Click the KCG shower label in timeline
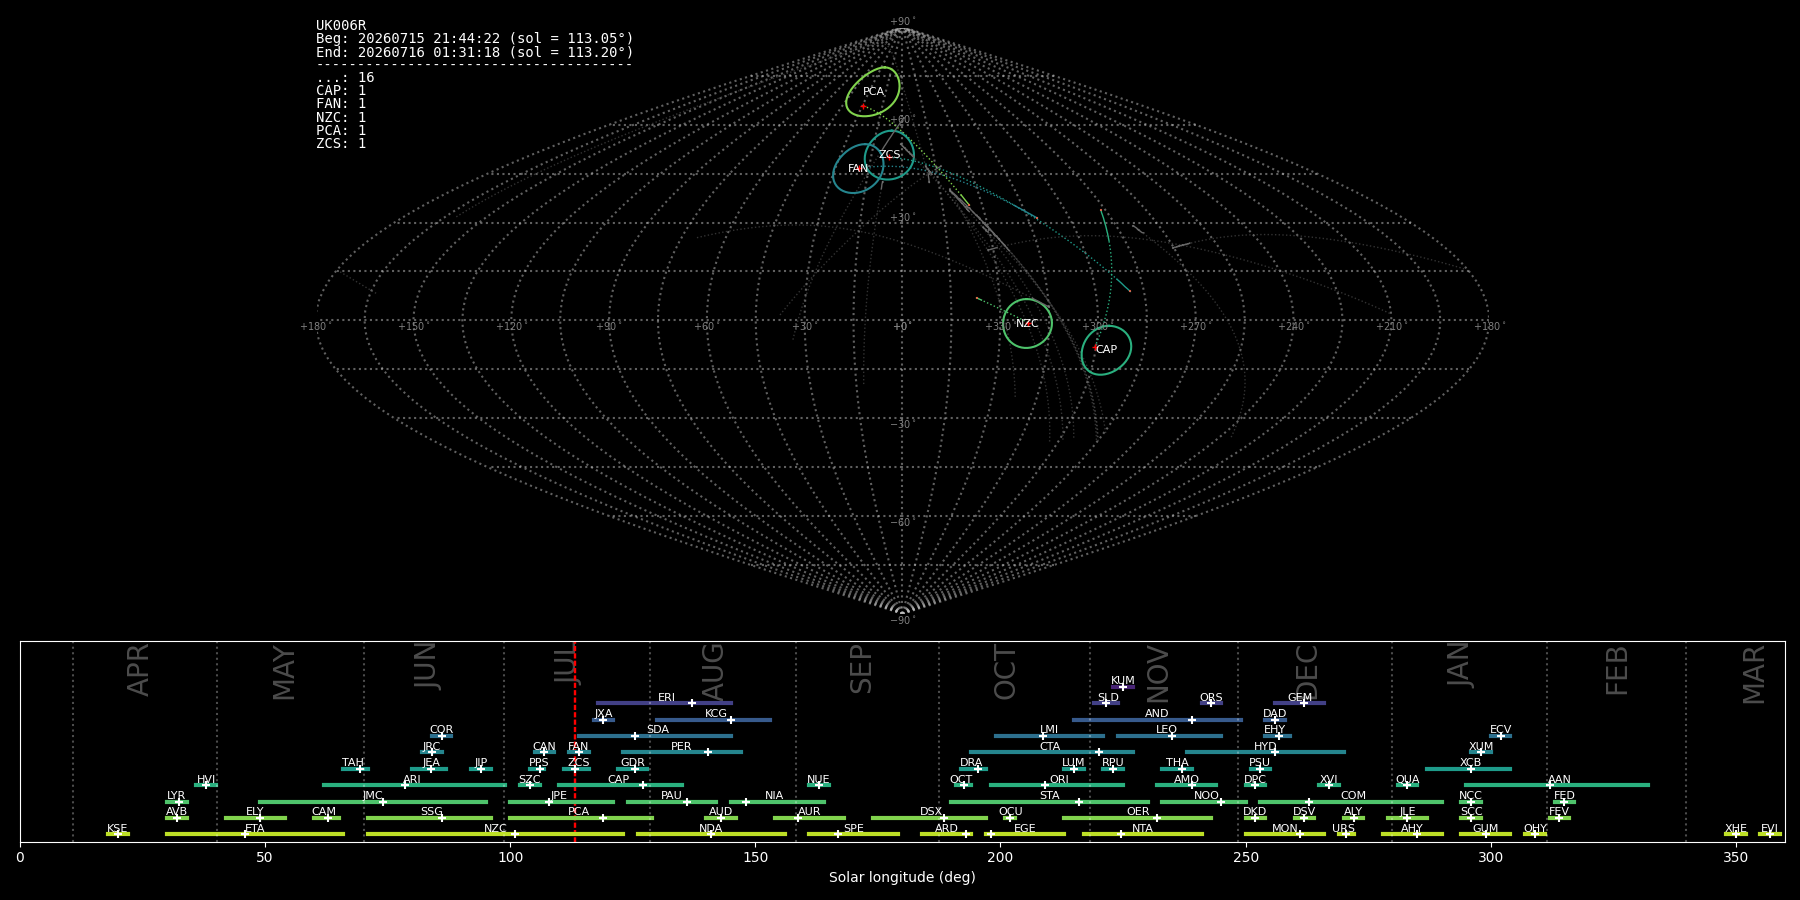 716,714
